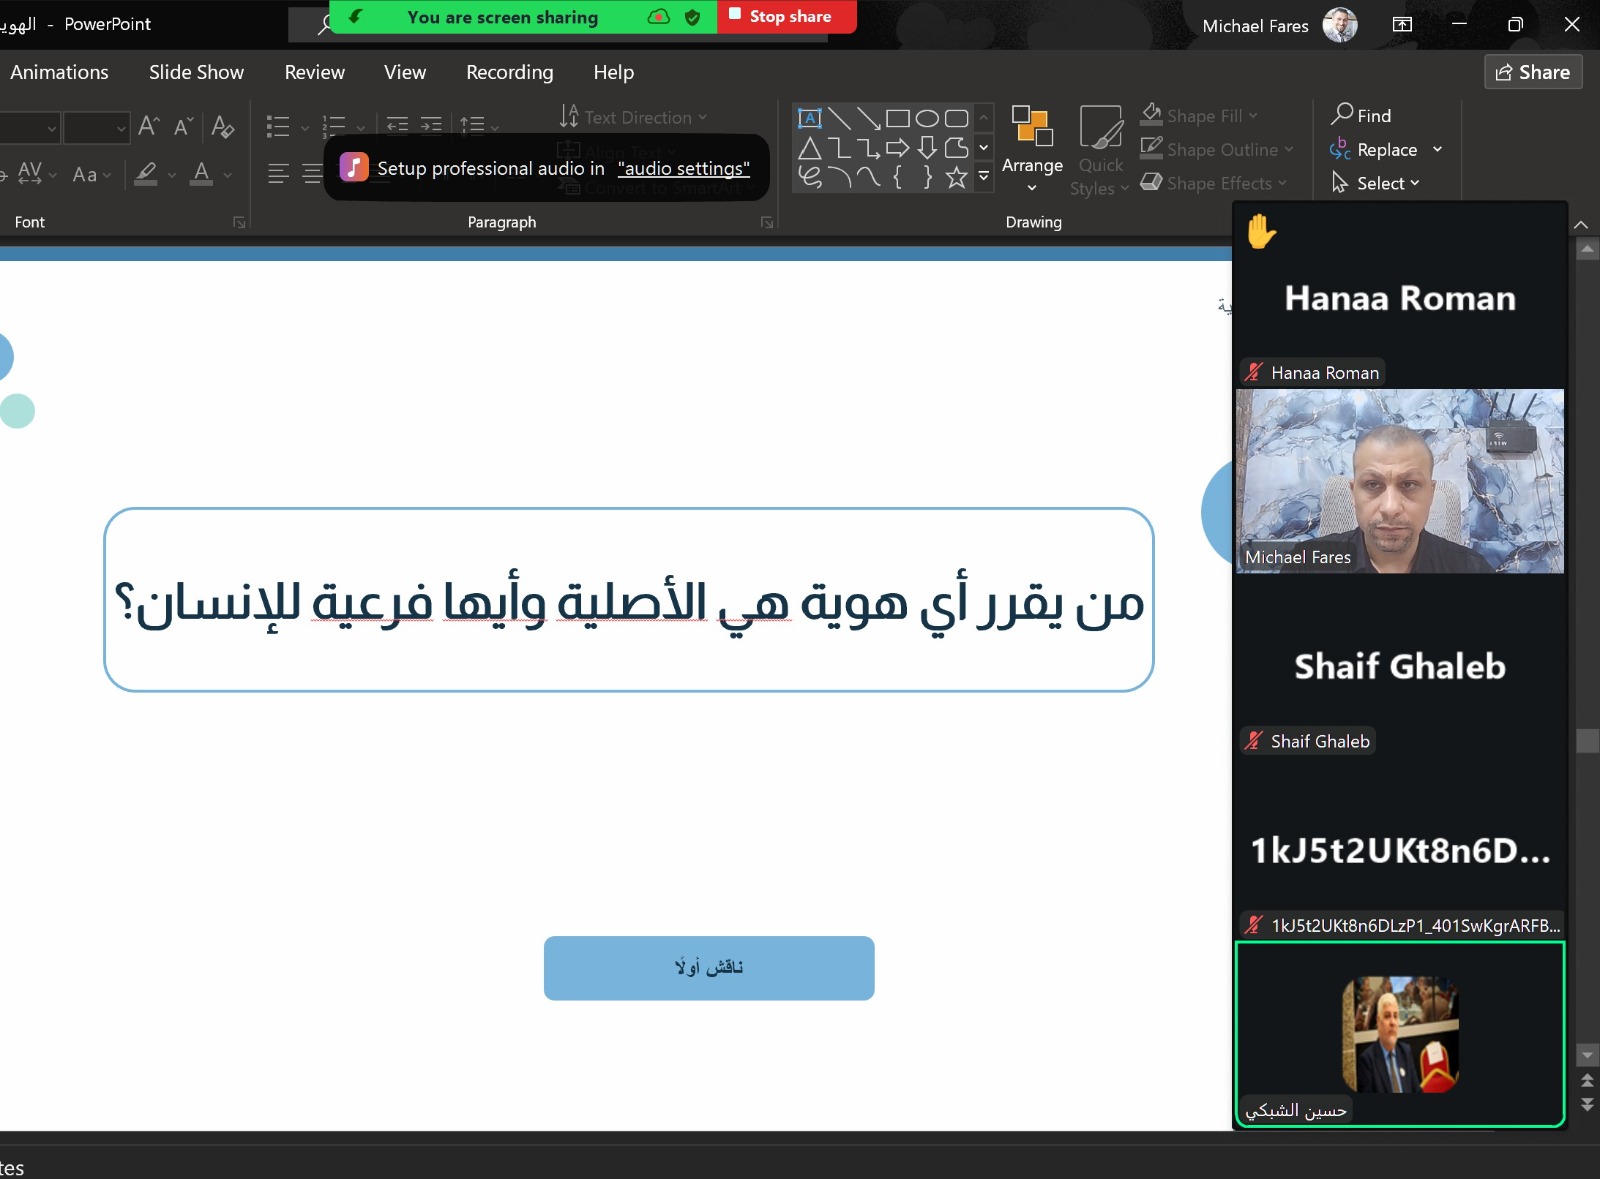Clear all formatting with eraser A icon
Screen dimensions: 1600x1179
tap(223, 127)
